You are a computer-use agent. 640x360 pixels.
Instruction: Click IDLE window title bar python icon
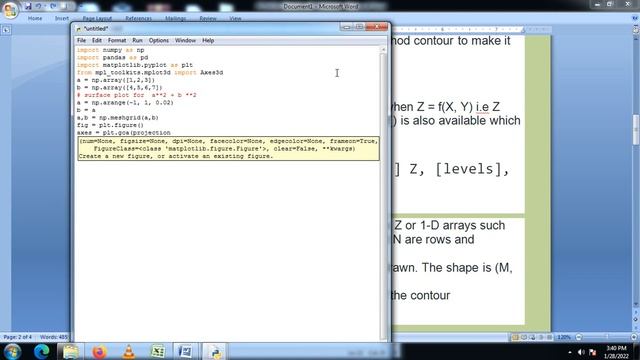pyautogui.click(x=79, y=29)
